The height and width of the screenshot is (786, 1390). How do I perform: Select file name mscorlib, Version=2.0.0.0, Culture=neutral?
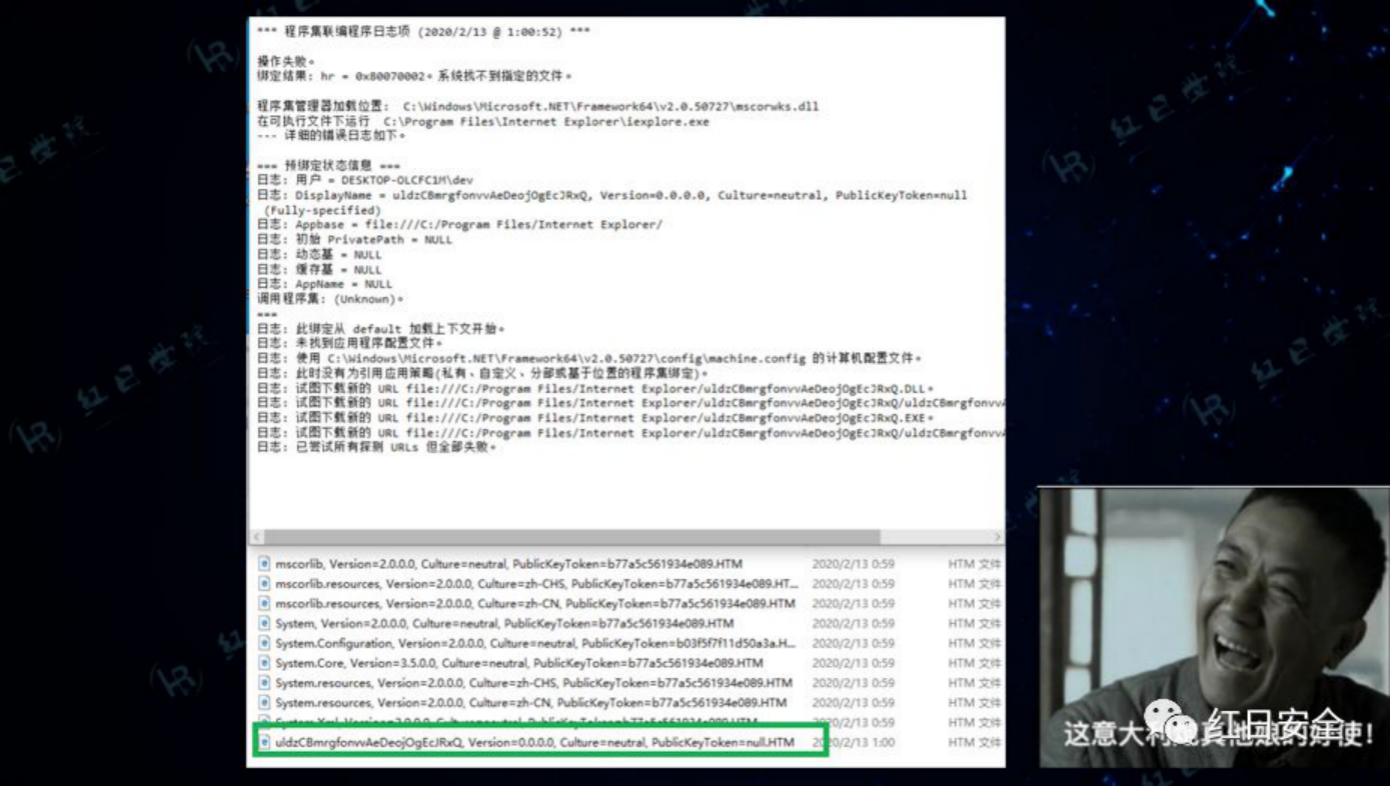coord(509,564)
